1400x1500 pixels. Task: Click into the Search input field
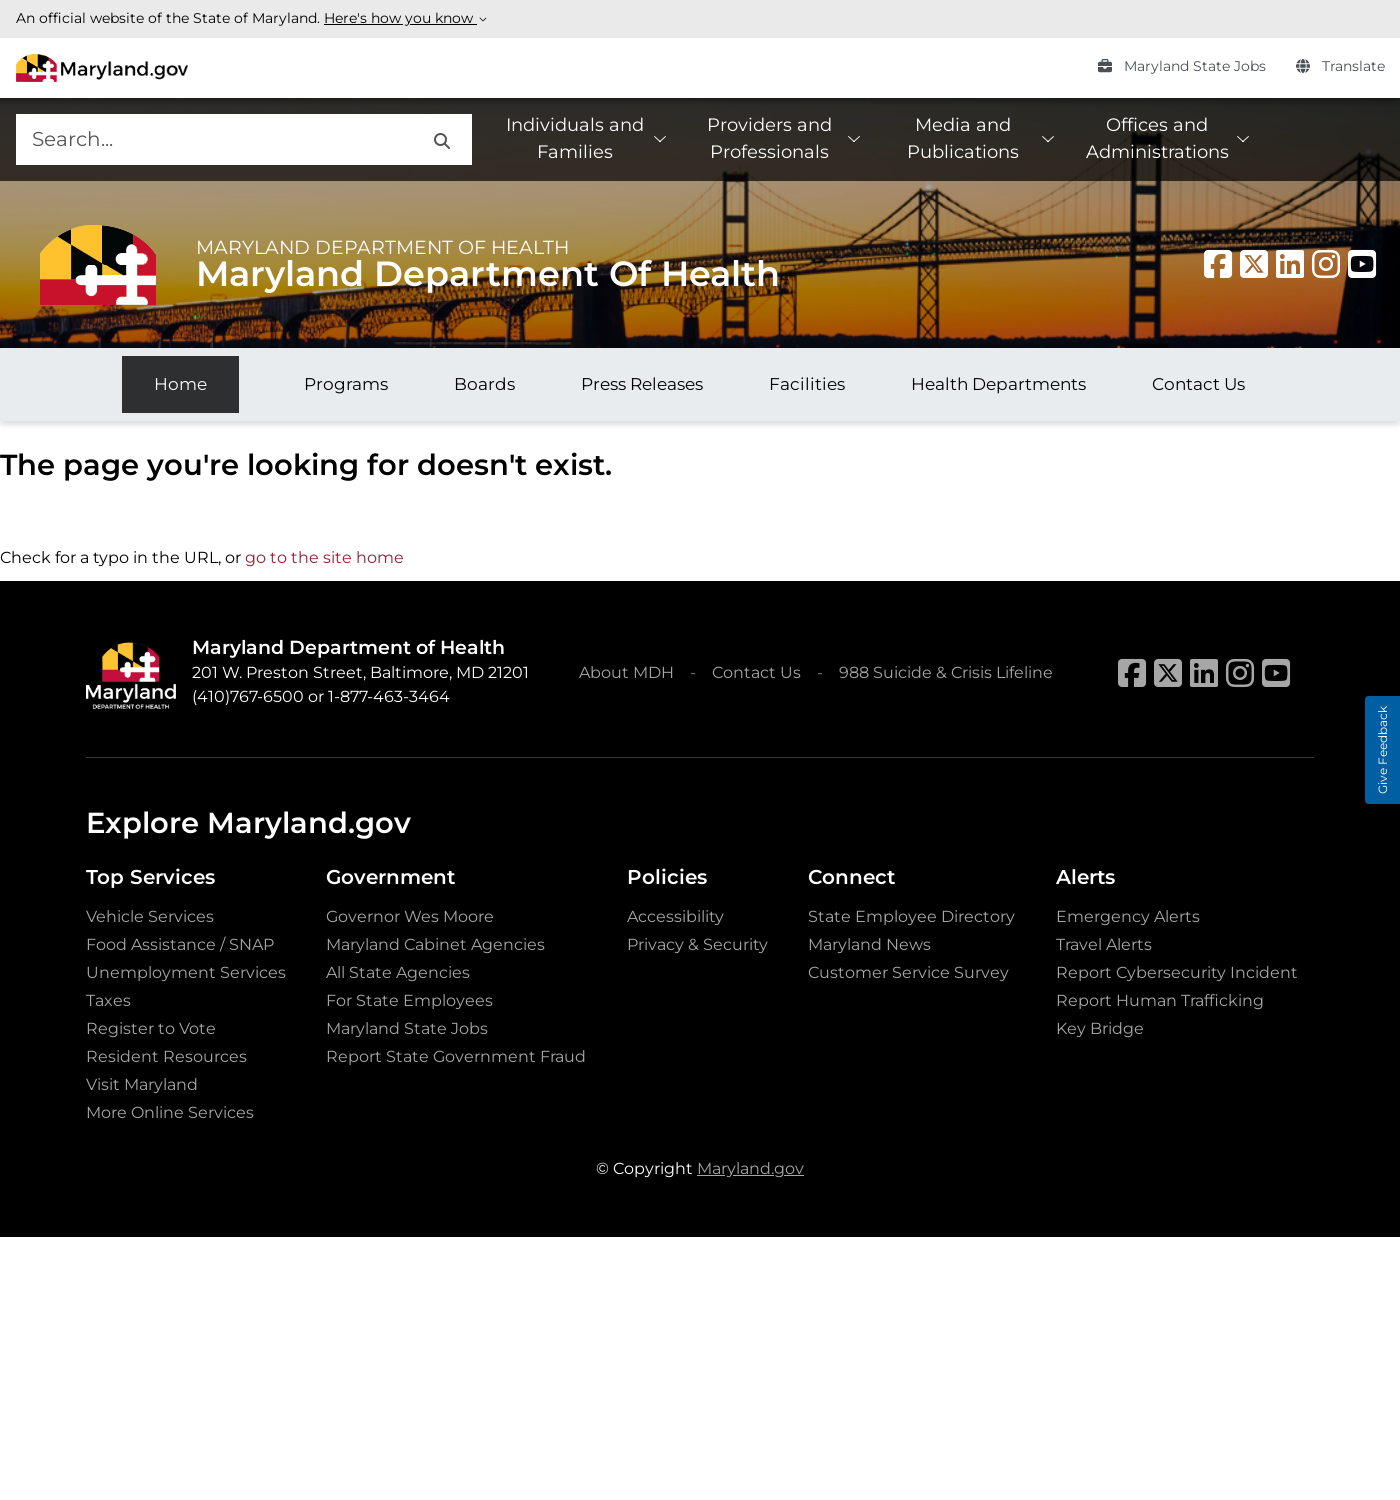220,139
